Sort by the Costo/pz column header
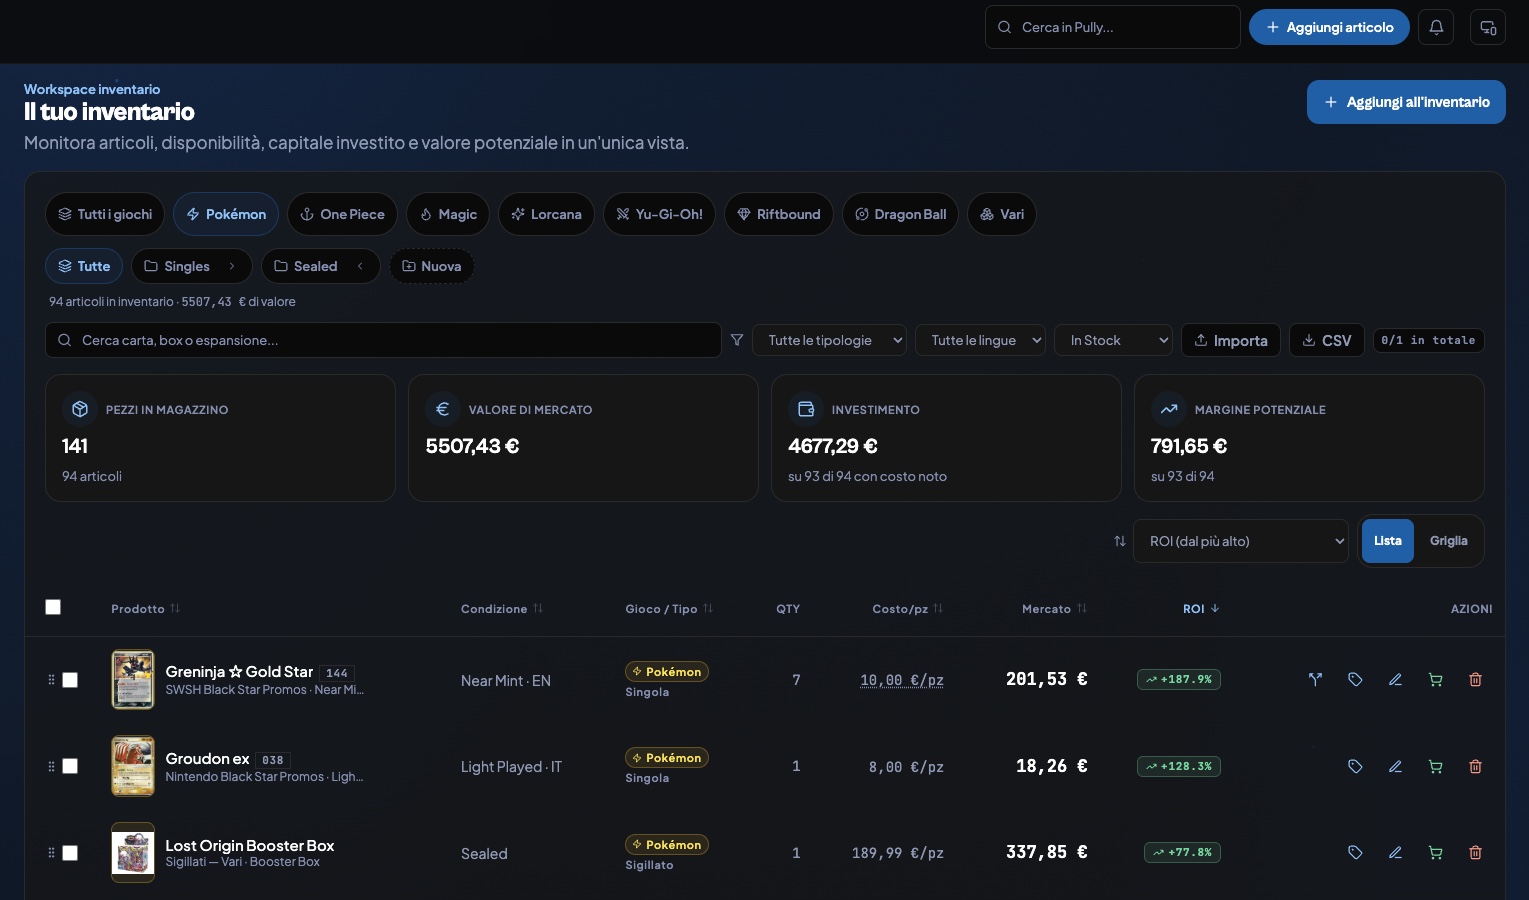Image resolution: width=1529 pixels, height=900 pixels. (907, 609)
